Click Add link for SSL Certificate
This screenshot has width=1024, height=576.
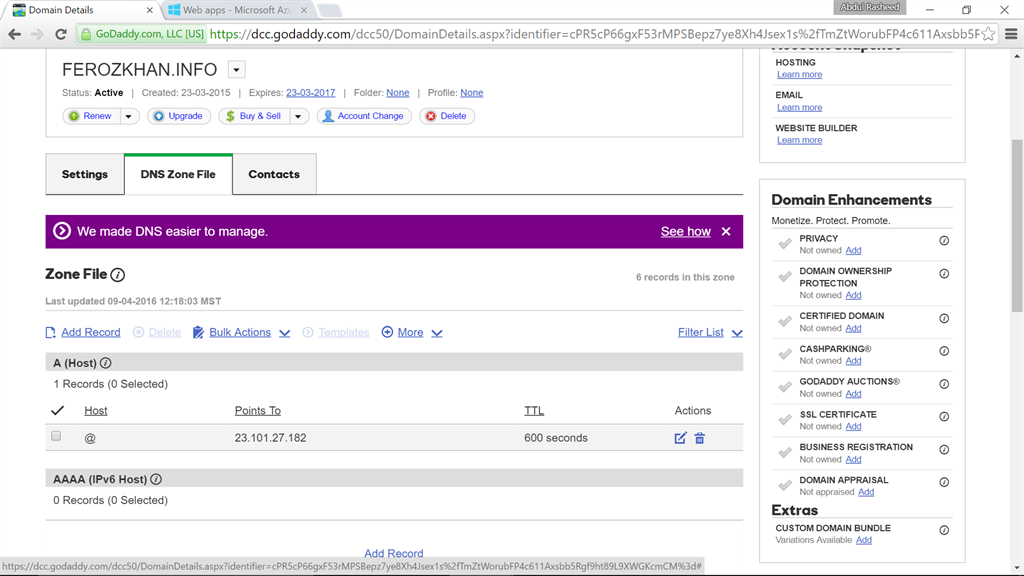(853, 426)
